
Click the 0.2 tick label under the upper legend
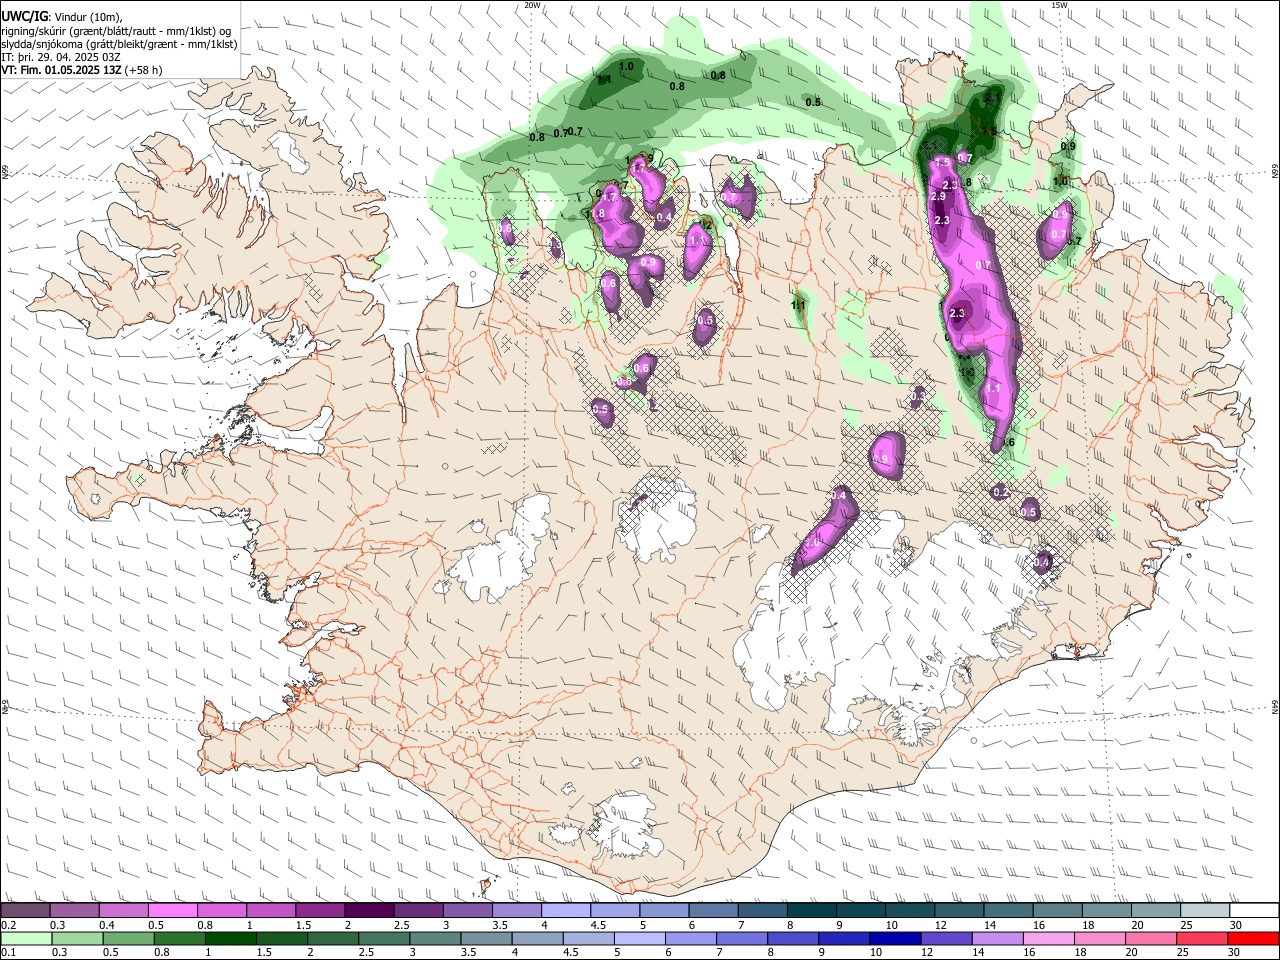7,925
